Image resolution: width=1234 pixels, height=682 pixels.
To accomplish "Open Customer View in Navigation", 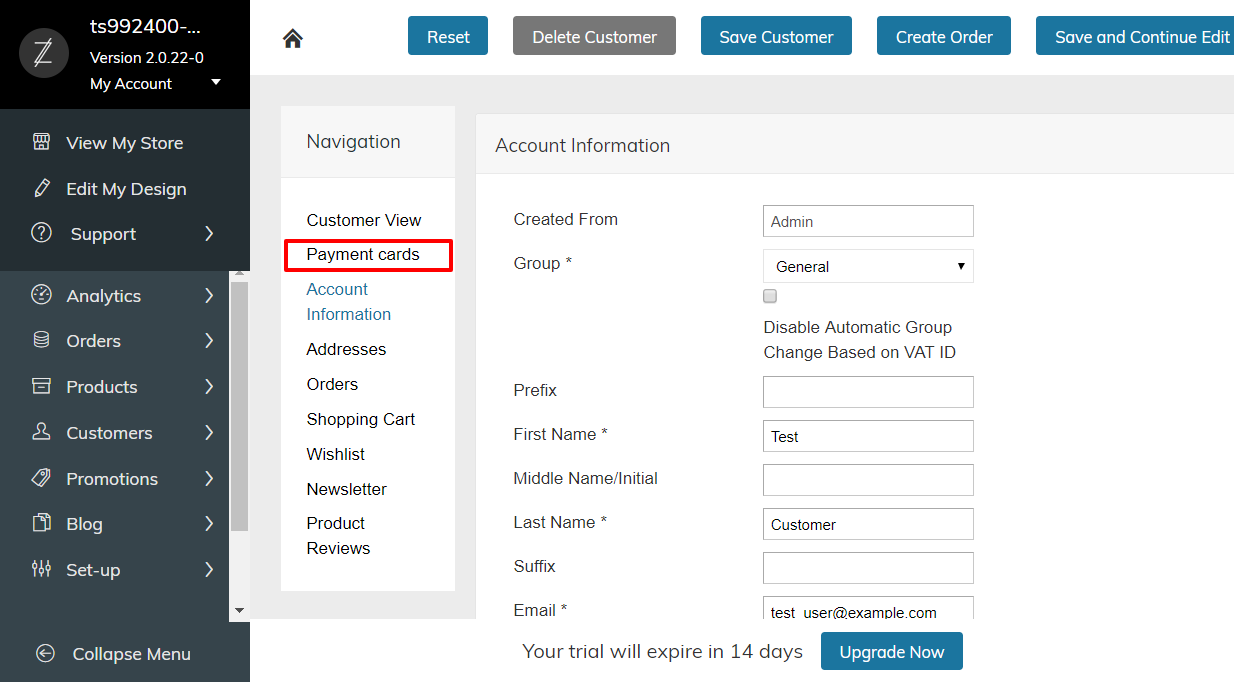I will [x=364, y=220].
